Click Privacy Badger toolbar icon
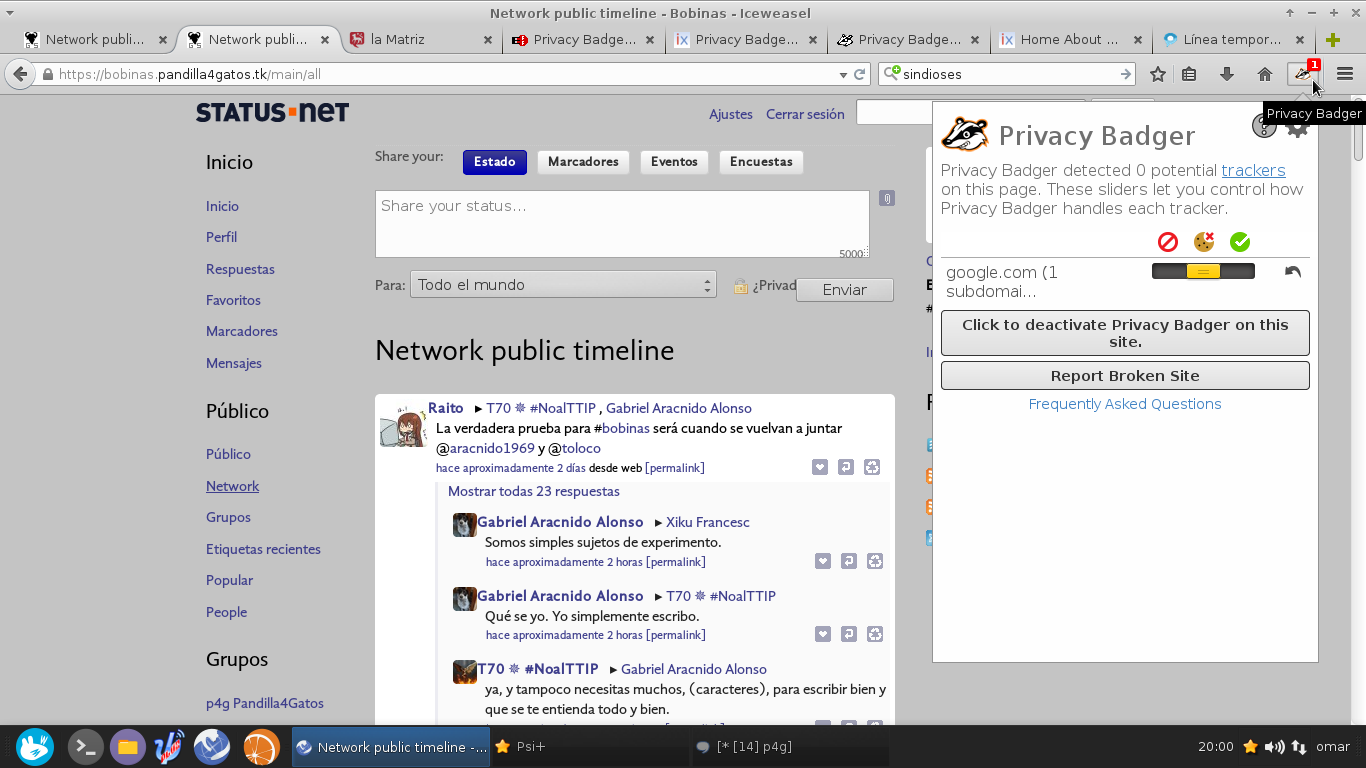1366x768 pixels. [1302, 74]
